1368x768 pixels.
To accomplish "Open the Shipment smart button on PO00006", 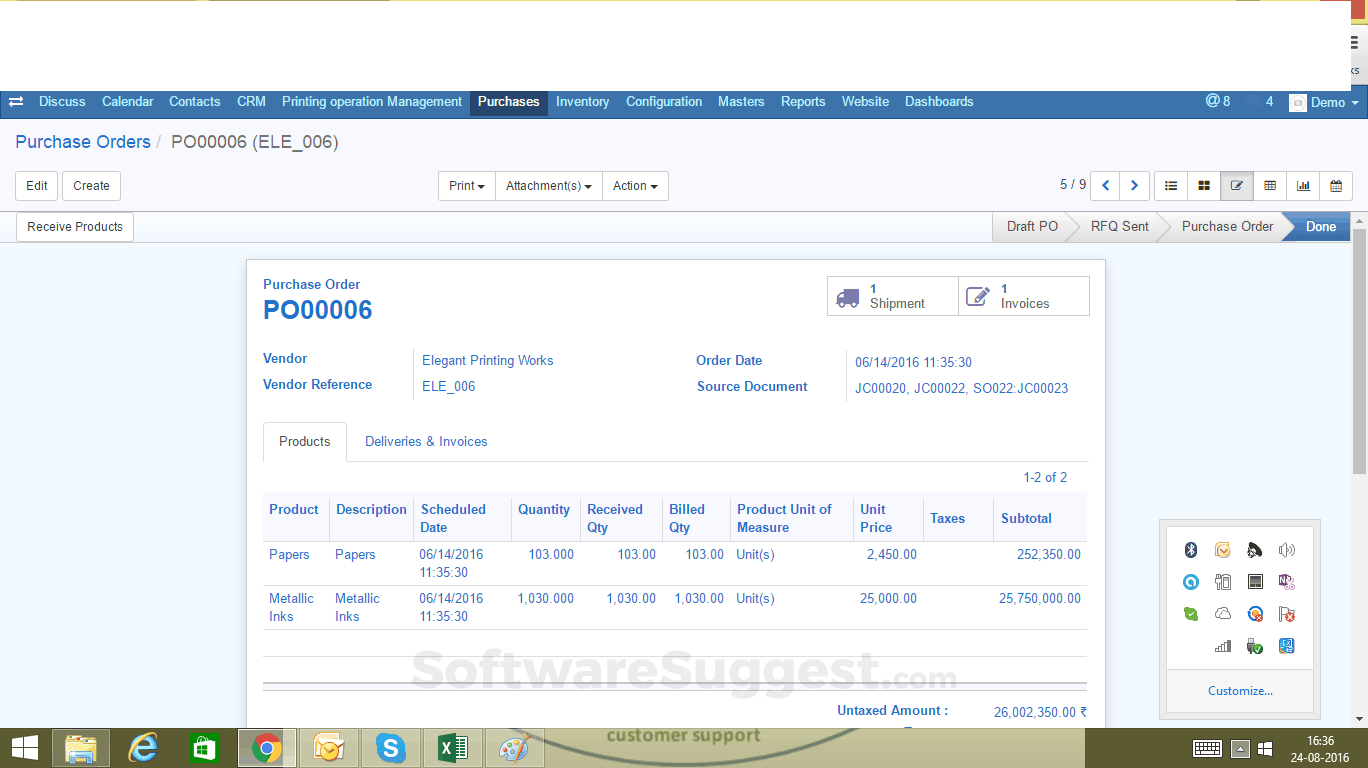I will click(x=891, y=295).
